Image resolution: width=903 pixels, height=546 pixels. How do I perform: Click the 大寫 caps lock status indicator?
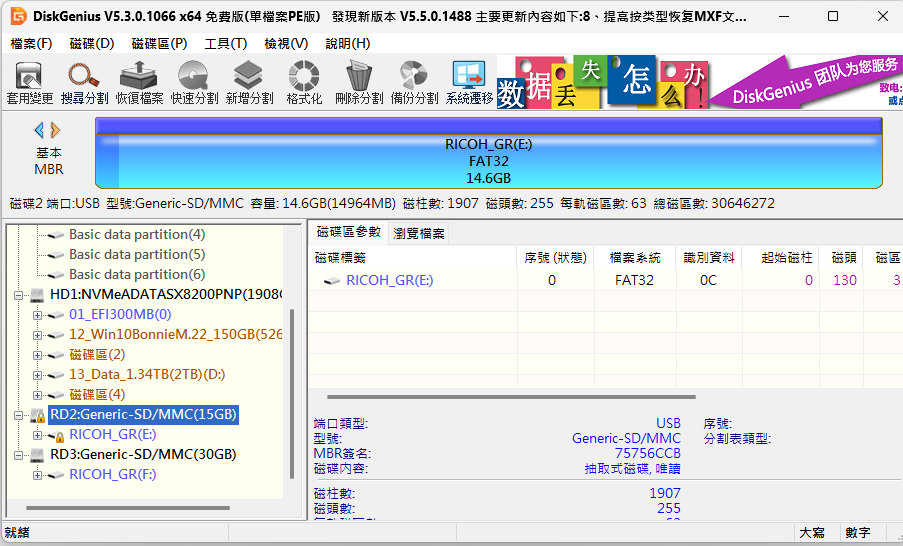[x=813, y=533]
